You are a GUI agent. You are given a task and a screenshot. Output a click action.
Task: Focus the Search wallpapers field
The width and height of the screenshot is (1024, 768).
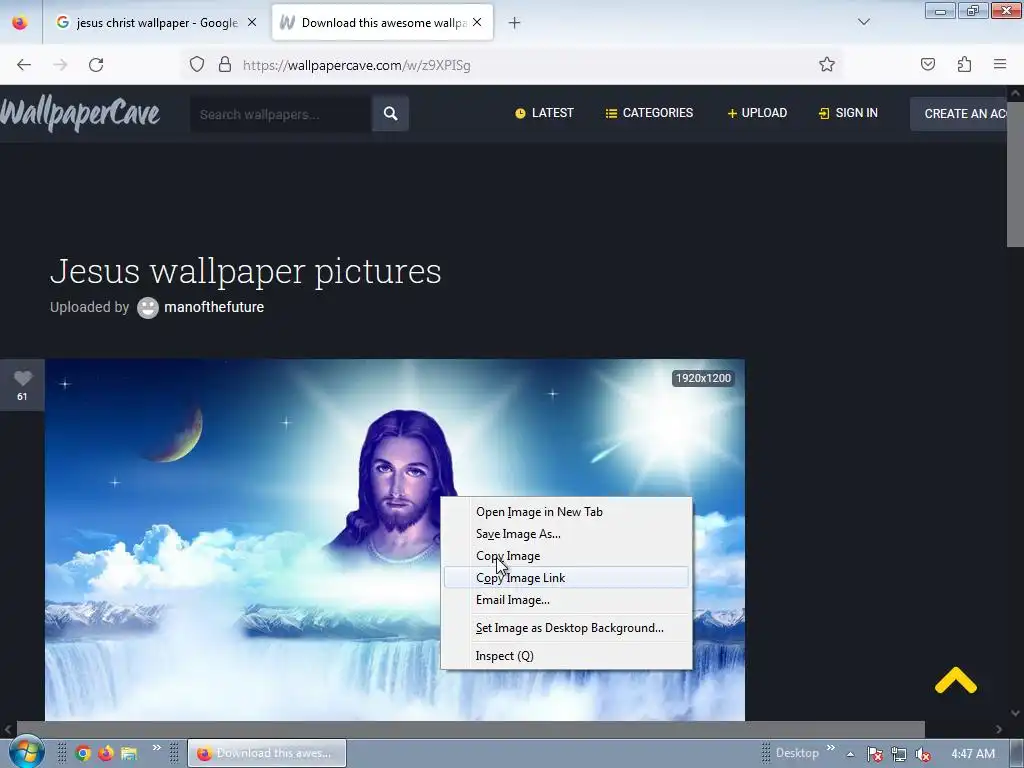click(x=281, y=114)
